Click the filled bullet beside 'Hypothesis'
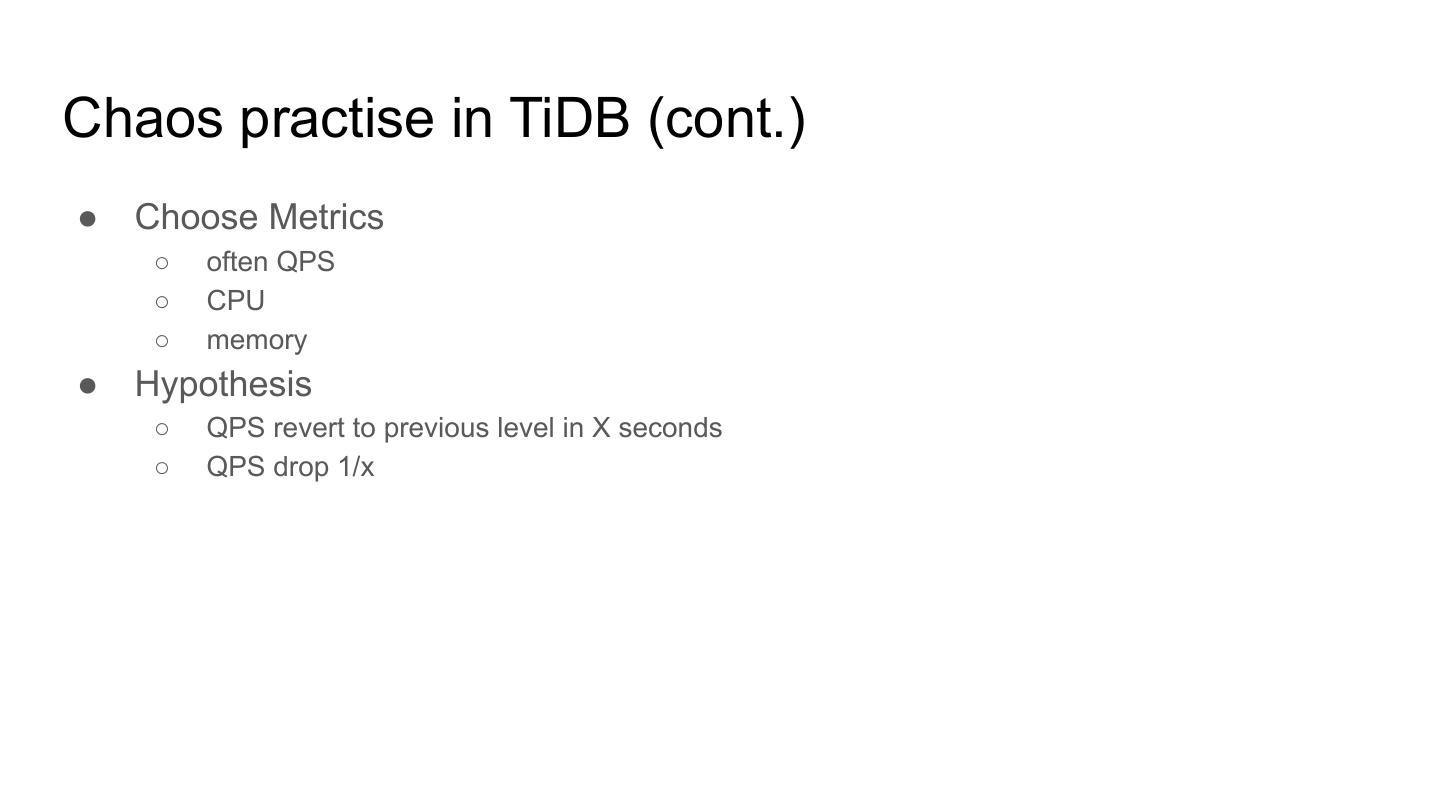This screenshot has height=810, width=1440. [x=88, y=385]
